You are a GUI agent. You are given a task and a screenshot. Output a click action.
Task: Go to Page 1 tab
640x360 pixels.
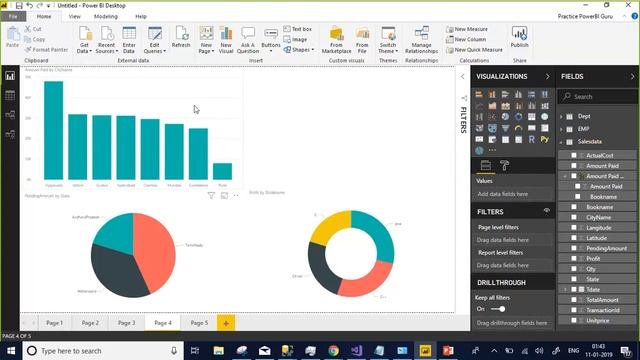[54, 323]
